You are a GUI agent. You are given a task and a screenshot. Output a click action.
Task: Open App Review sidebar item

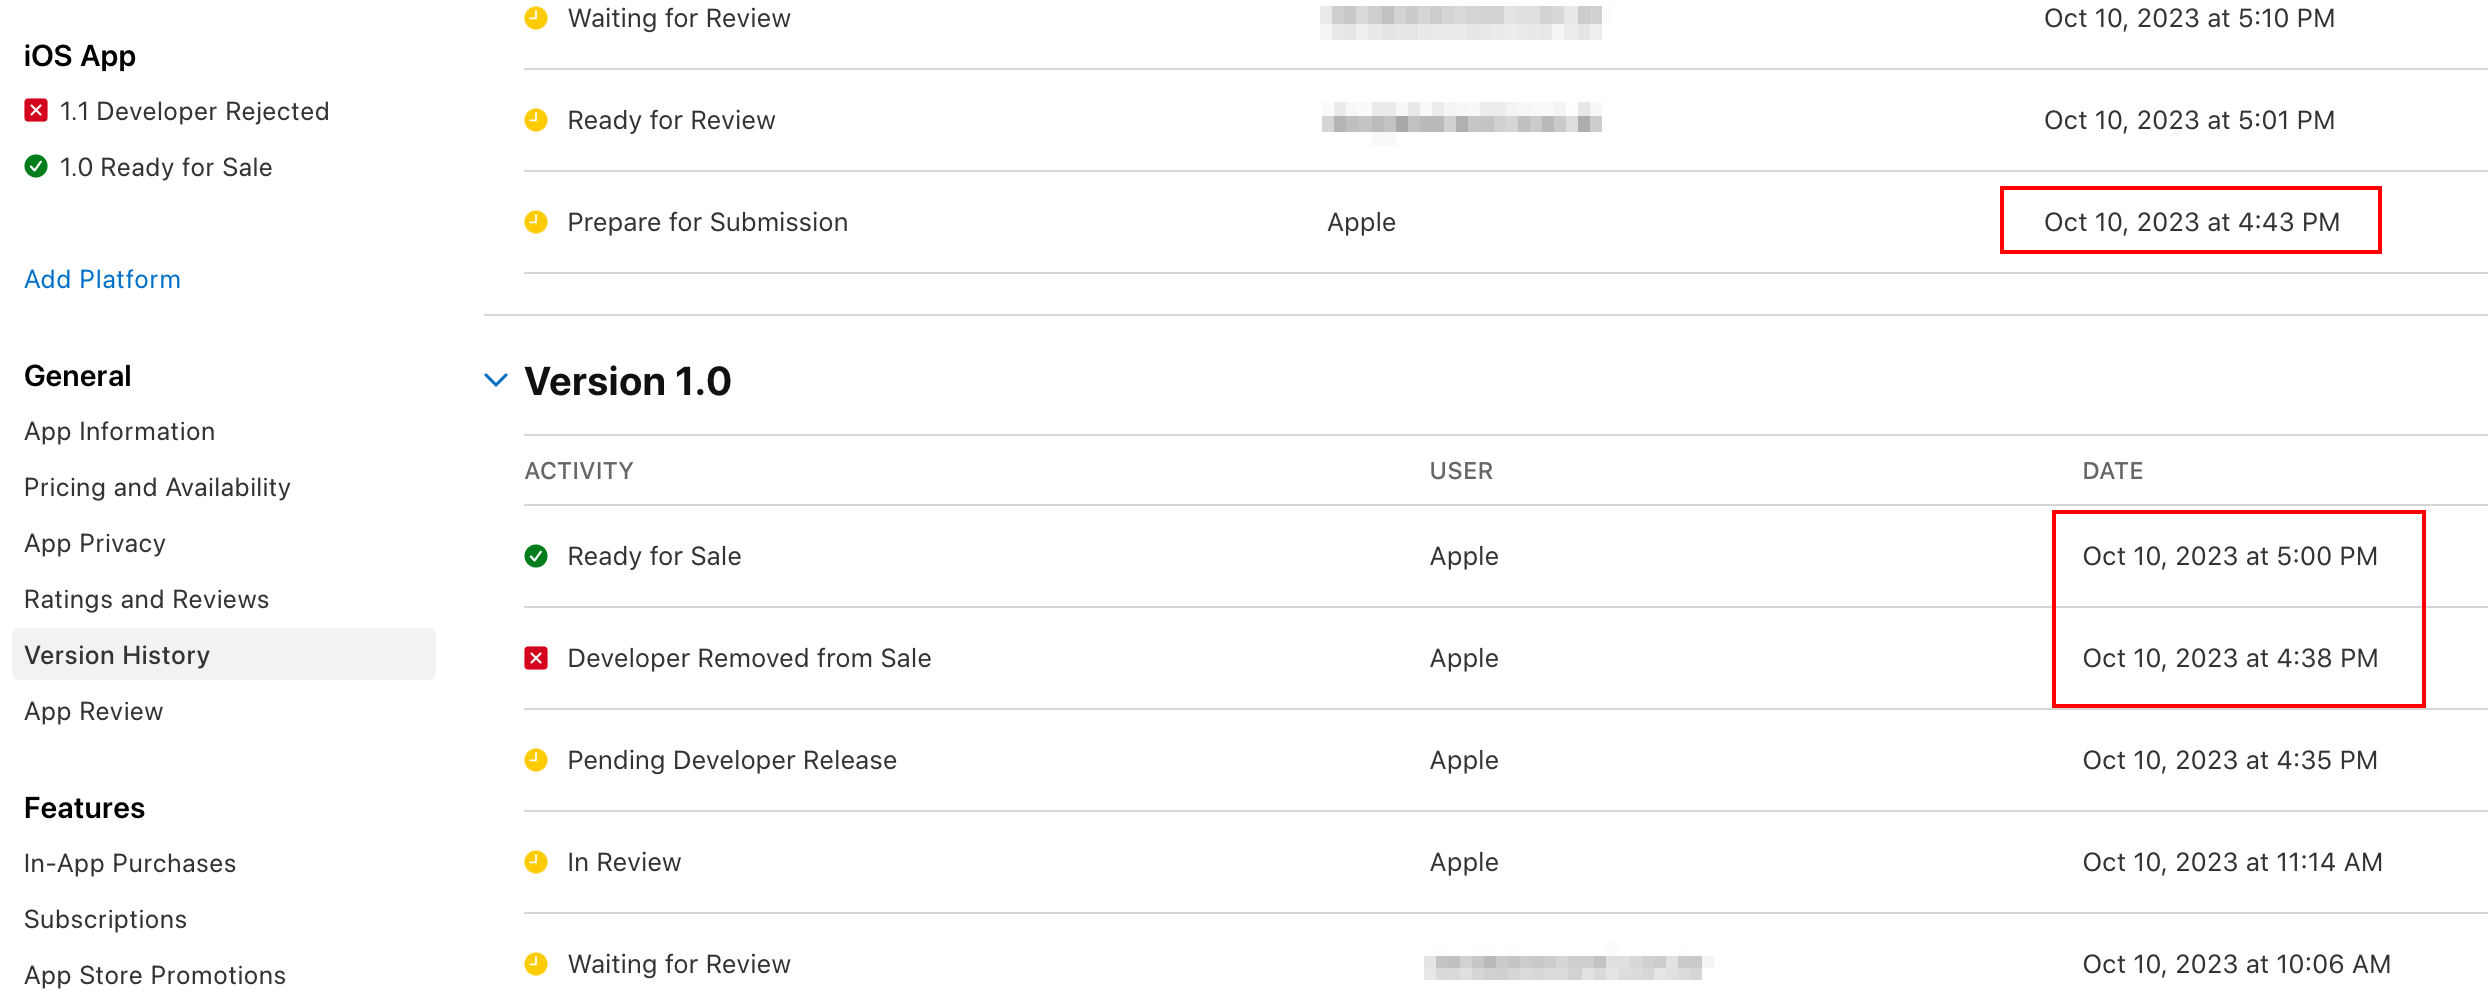pyautogui.click(x=94, y=711)
